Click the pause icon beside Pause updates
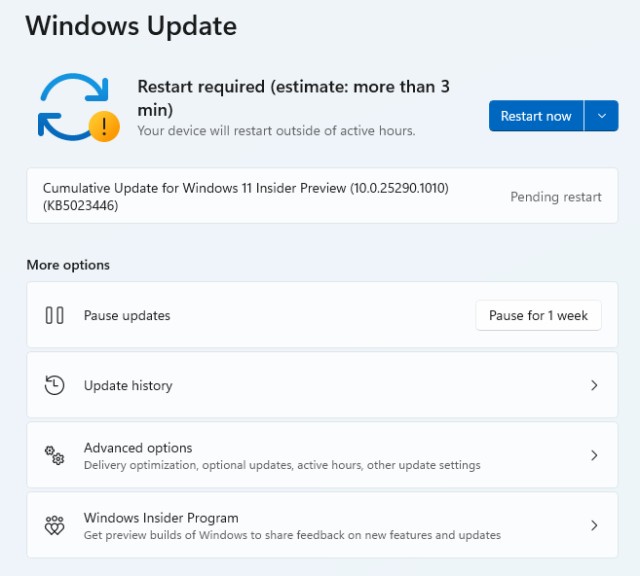 coord(55,316)
